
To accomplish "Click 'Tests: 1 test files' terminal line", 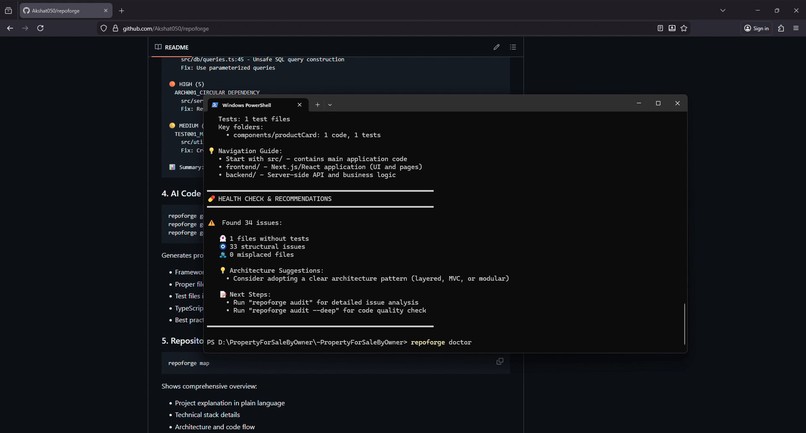I will [254, 119].
